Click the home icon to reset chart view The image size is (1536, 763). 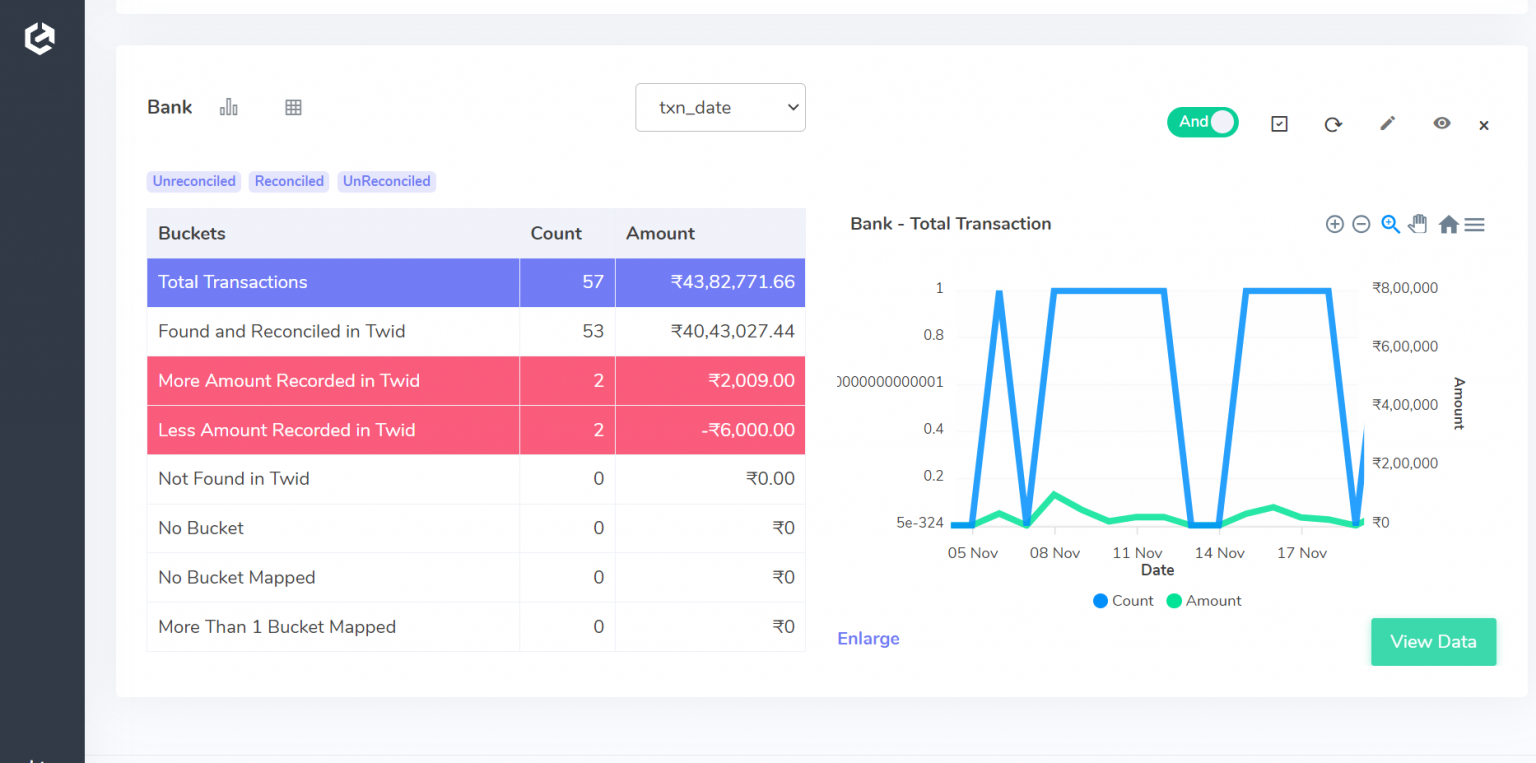pos(1448,224)
